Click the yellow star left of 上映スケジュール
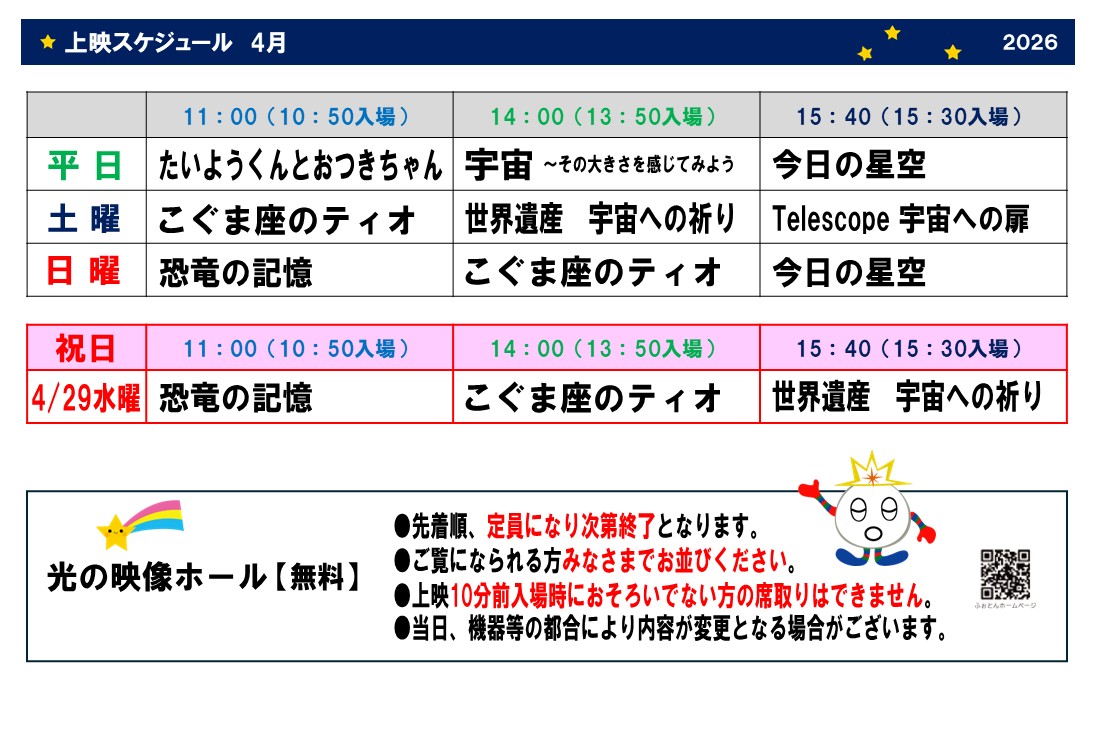 pos(47,42)
